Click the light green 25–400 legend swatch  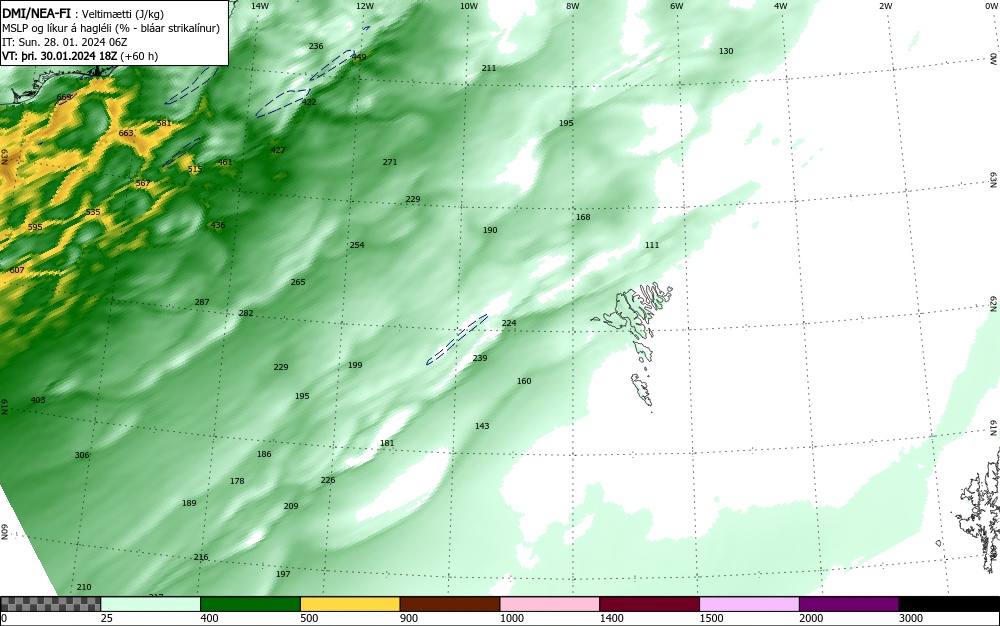(x=151, y=604)
